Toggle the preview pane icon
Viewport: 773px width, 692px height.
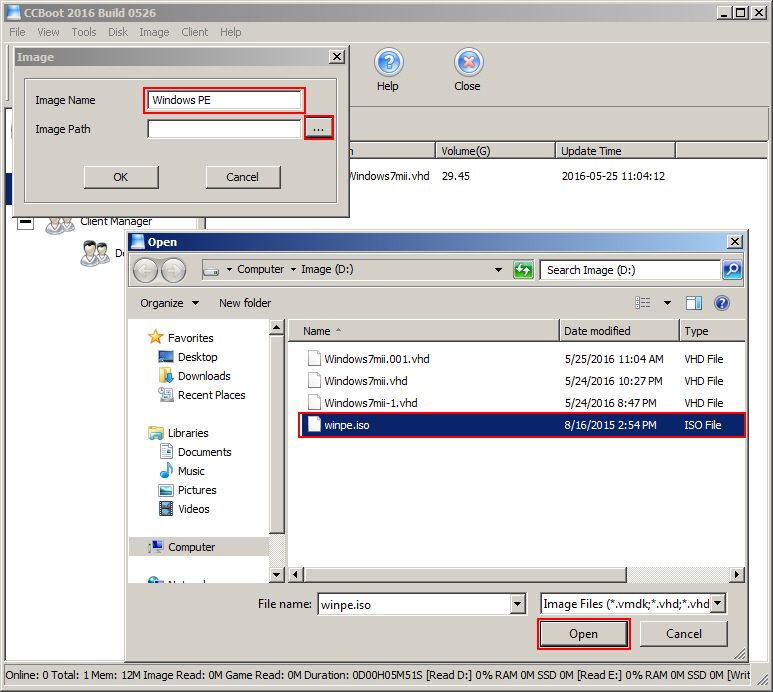(x=694, y=303)
